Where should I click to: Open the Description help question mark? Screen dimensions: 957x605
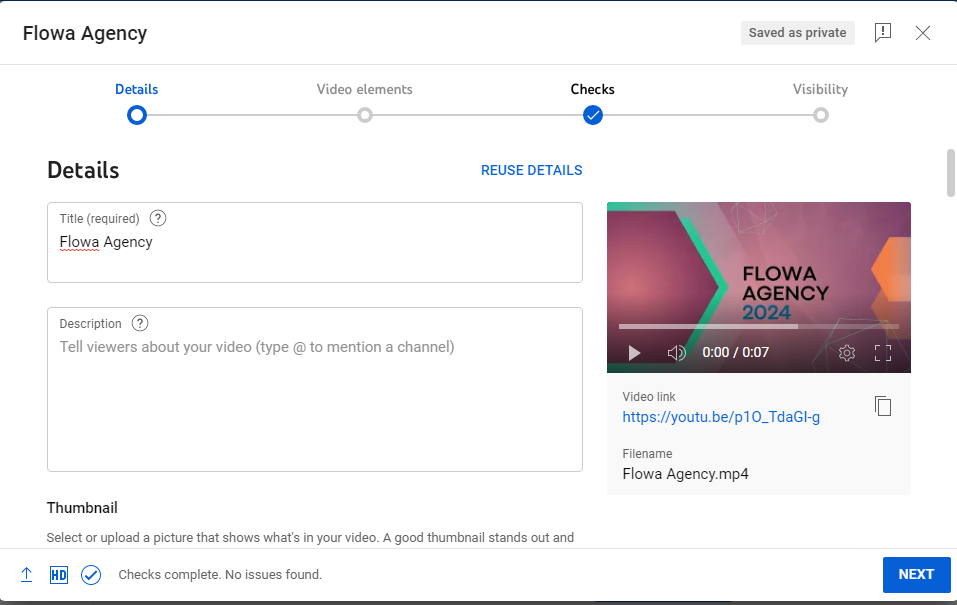click(x=139, y=323)
